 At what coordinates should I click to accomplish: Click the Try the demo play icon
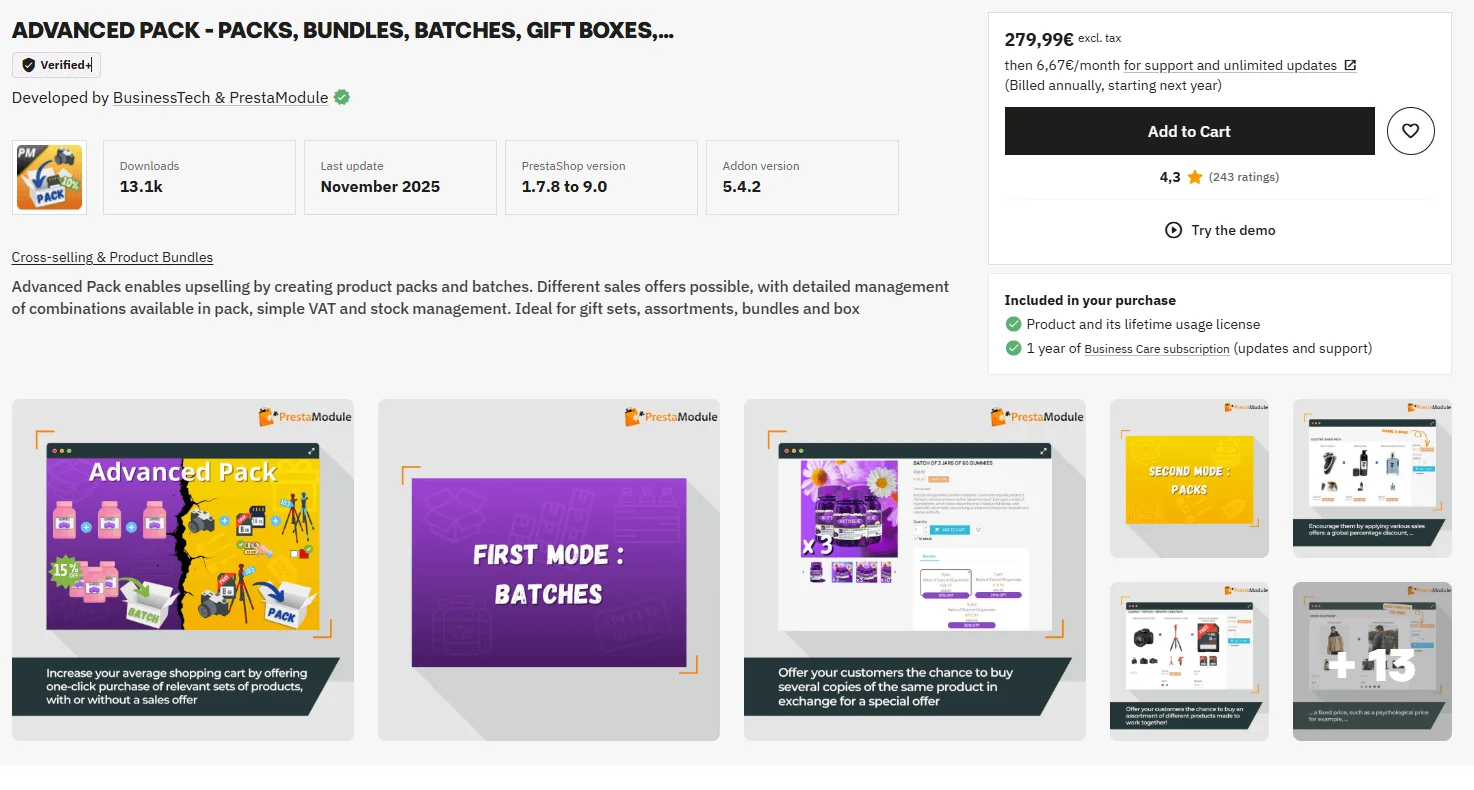1172,230
